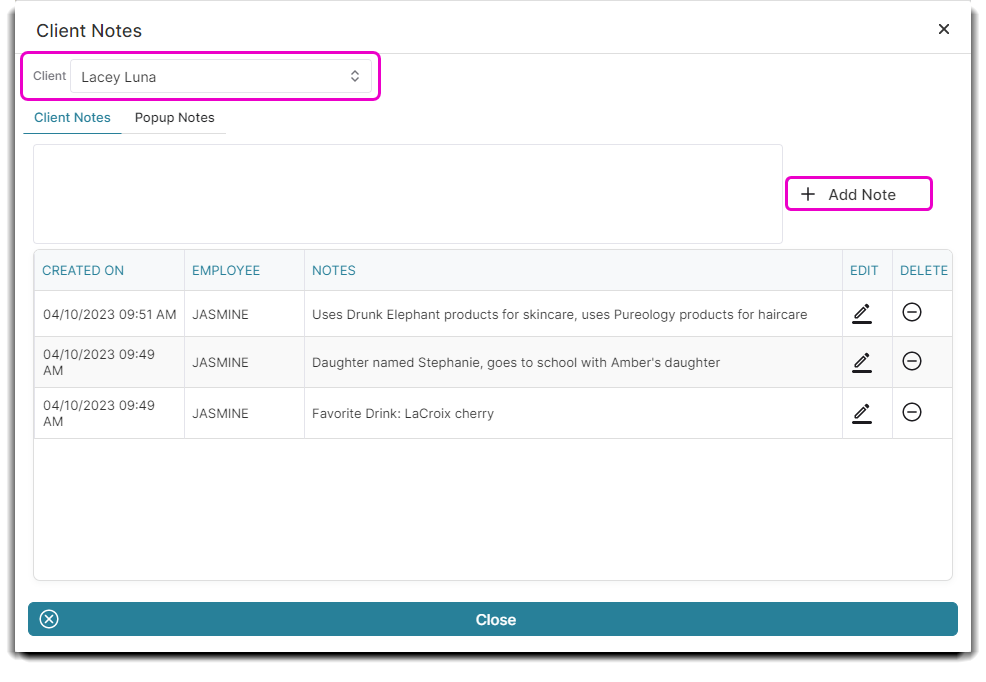Click JASMINE in the Favorite Drink row
The image size is (986, 682).
220,414
